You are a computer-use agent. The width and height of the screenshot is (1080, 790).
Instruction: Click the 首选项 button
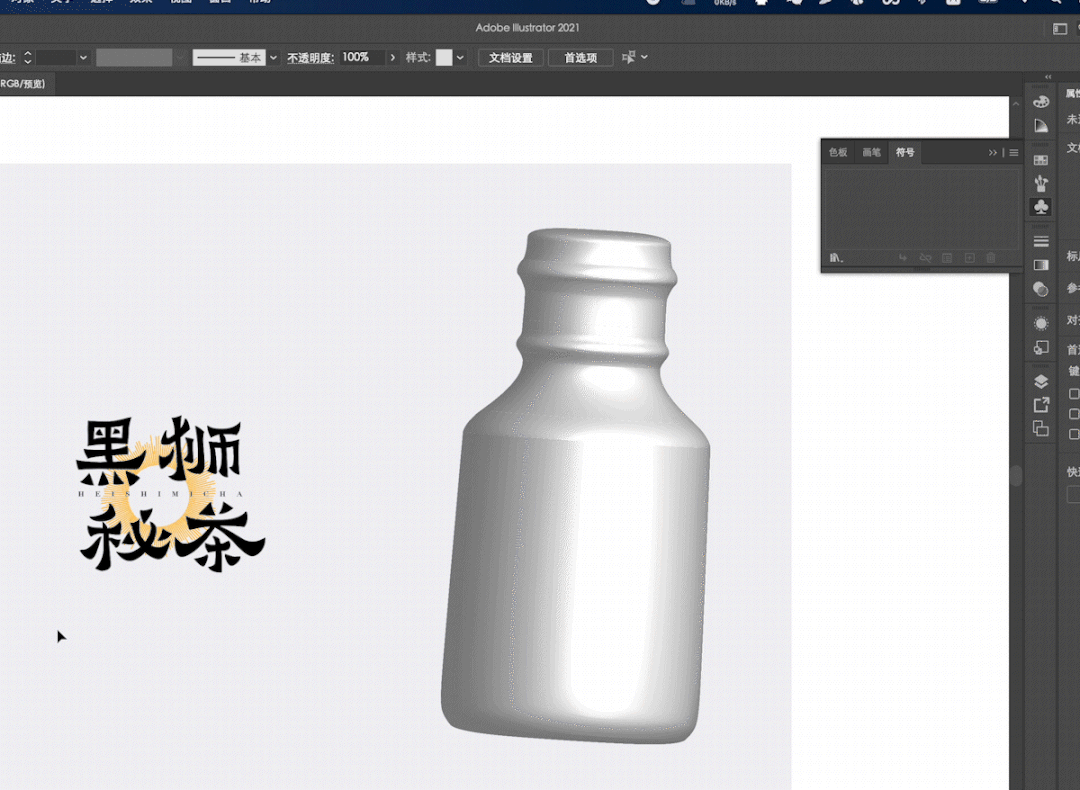pyautogui.click(x=580, y=58)
